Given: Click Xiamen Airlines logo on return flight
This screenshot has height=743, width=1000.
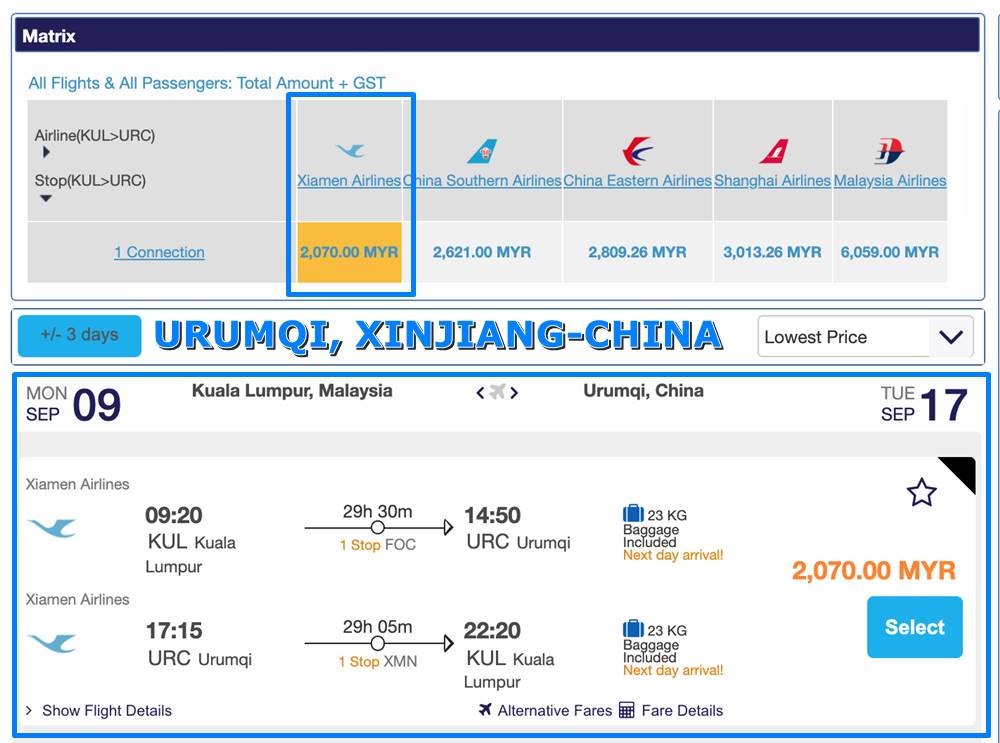Looking at the screenshot, I should pos(52,642).
